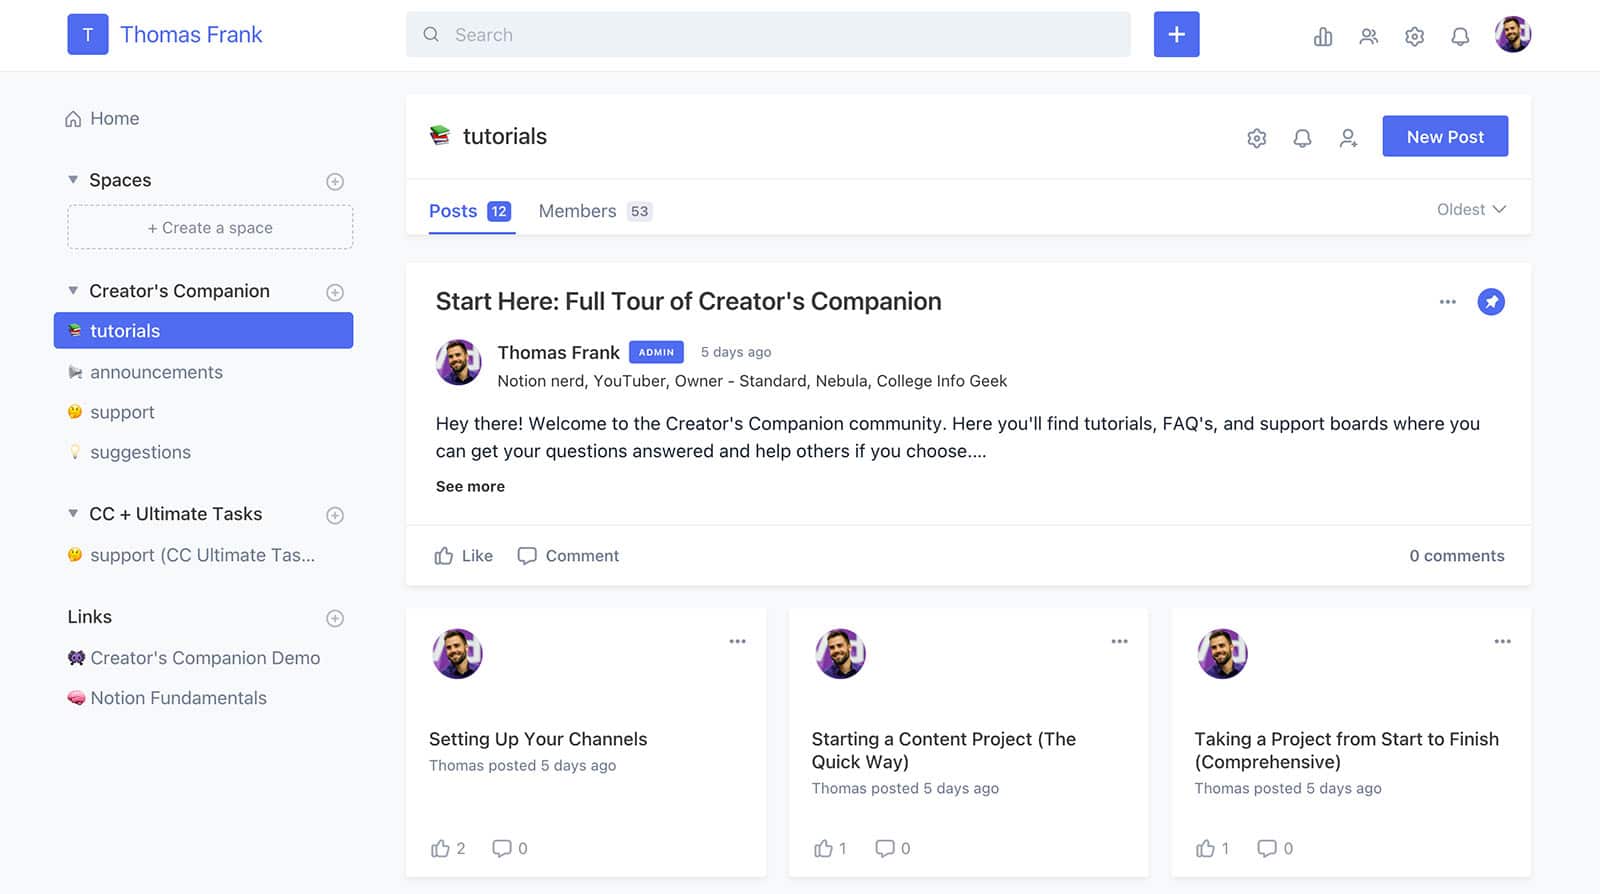Like the Setting Up Your Channels post
This screenshot has width=1600, height=894.
coord(440,849)
